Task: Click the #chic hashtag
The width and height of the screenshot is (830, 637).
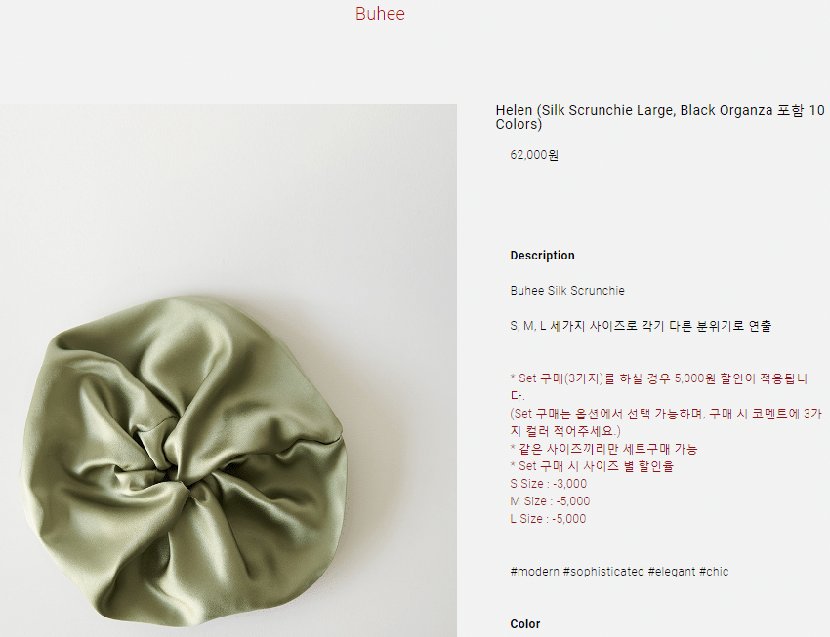Action: [x=714, y=572]
